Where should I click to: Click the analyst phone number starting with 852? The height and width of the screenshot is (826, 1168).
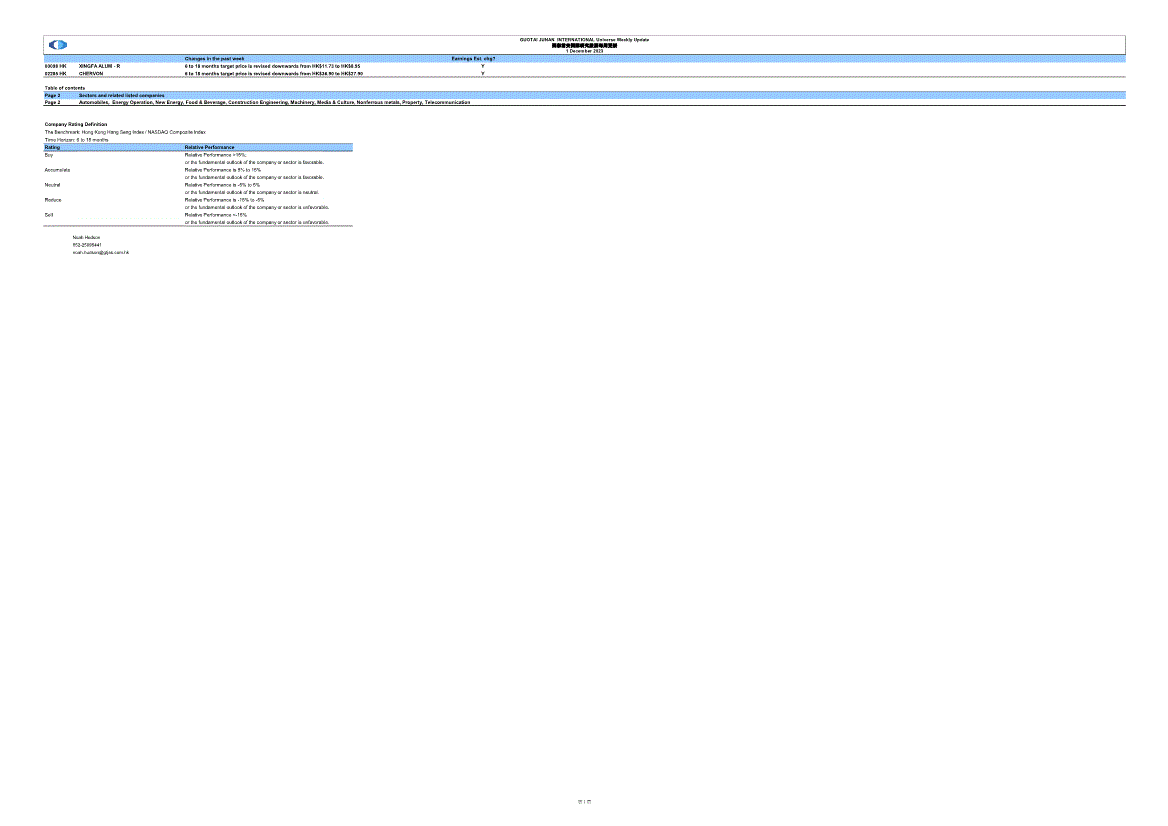point(87,245)
